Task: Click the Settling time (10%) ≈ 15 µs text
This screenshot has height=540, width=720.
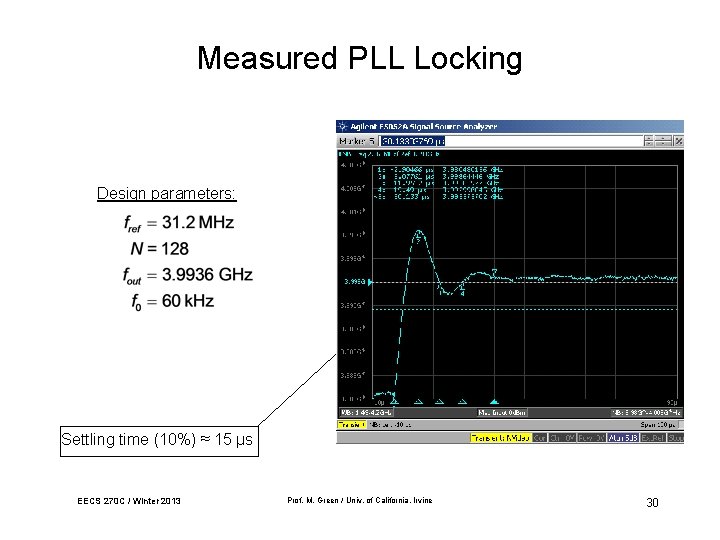Action: pyautogui.click(x=157, y=439)
